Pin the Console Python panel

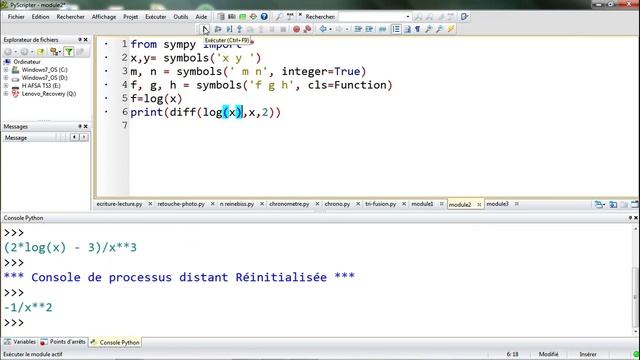(x=630, y=218)
